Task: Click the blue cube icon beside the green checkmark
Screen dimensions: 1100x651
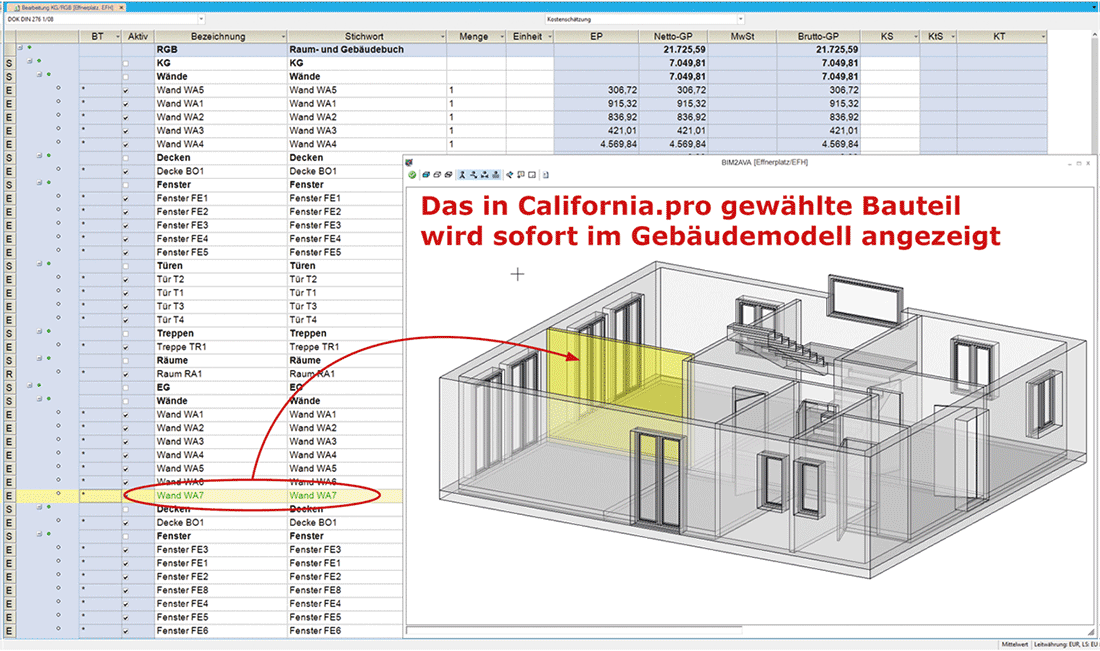Action: click(426, 175)
